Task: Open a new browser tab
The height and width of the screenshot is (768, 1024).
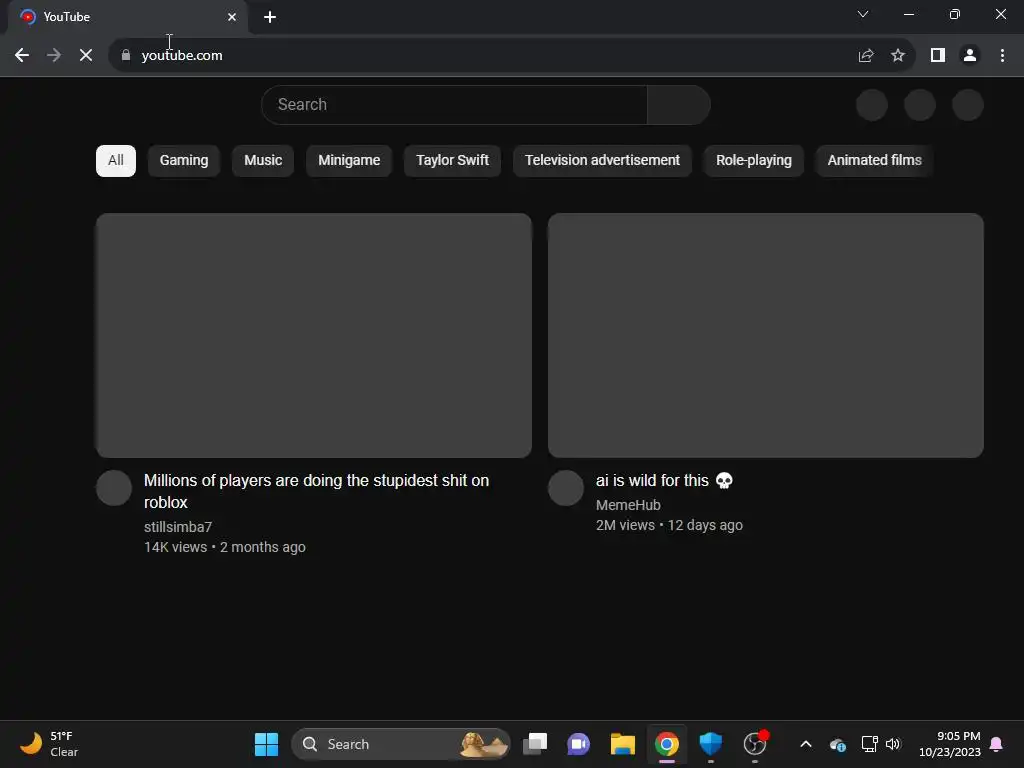Action: coord(270,17)
